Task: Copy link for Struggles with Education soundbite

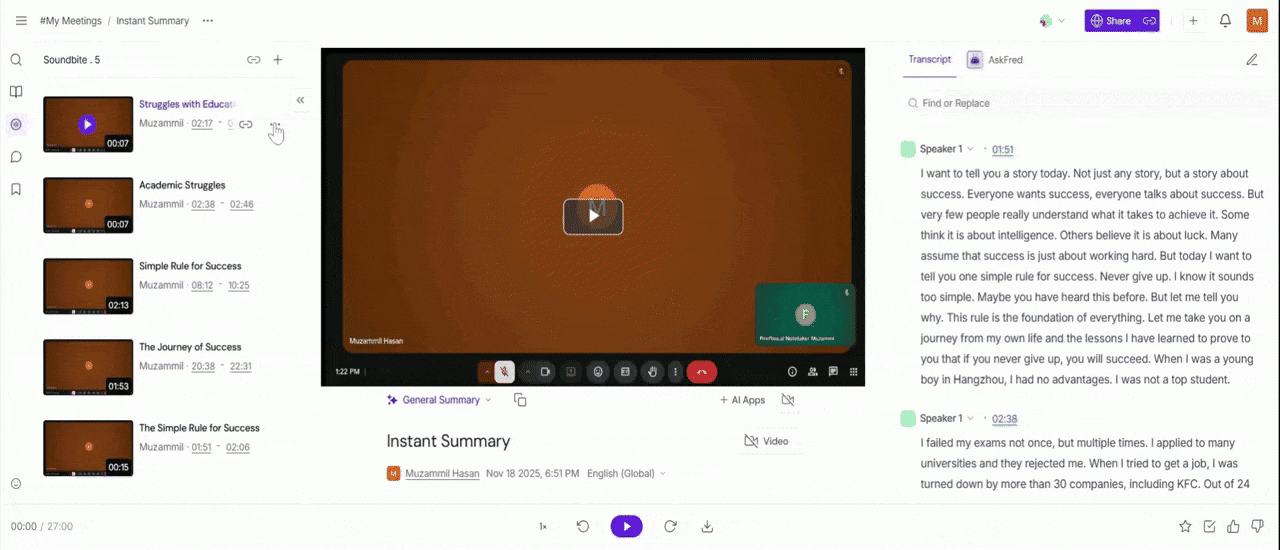Action: click(246, 124)
